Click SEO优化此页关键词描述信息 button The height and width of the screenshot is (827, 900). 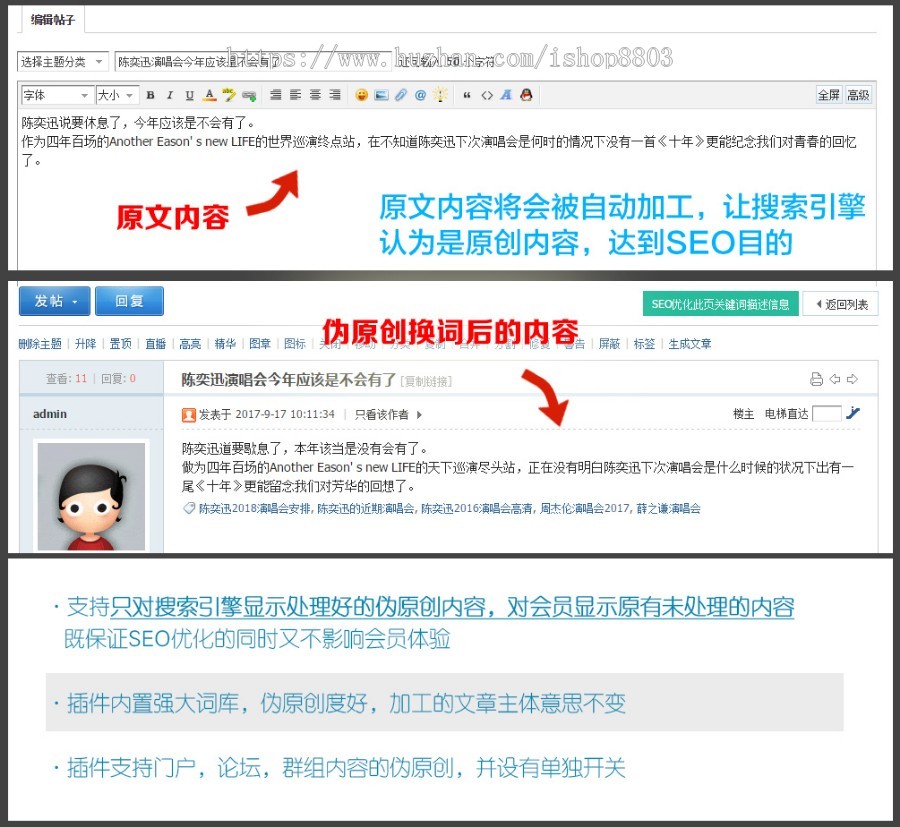pyautogui.click(x=720, y=304)
